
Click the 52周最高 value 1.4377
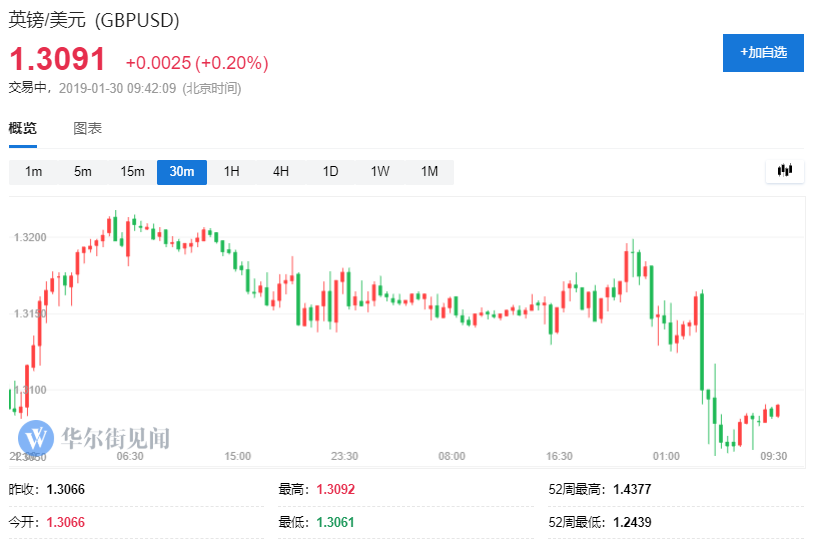pos(635,489)
